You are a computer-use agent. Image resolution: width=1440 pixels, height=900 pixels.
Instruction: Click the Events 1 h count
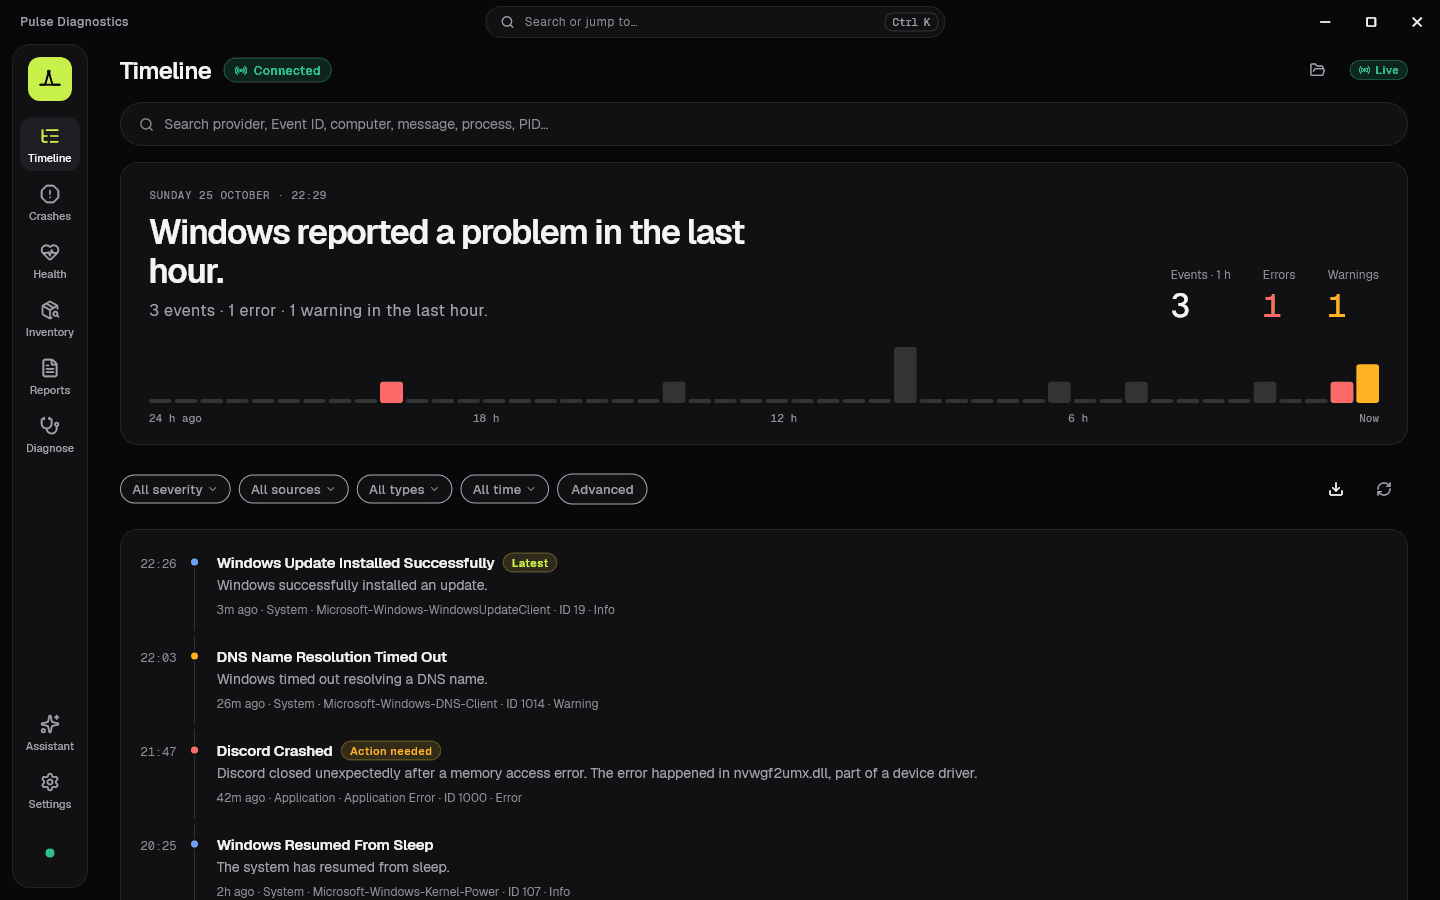coord(1180,306)
